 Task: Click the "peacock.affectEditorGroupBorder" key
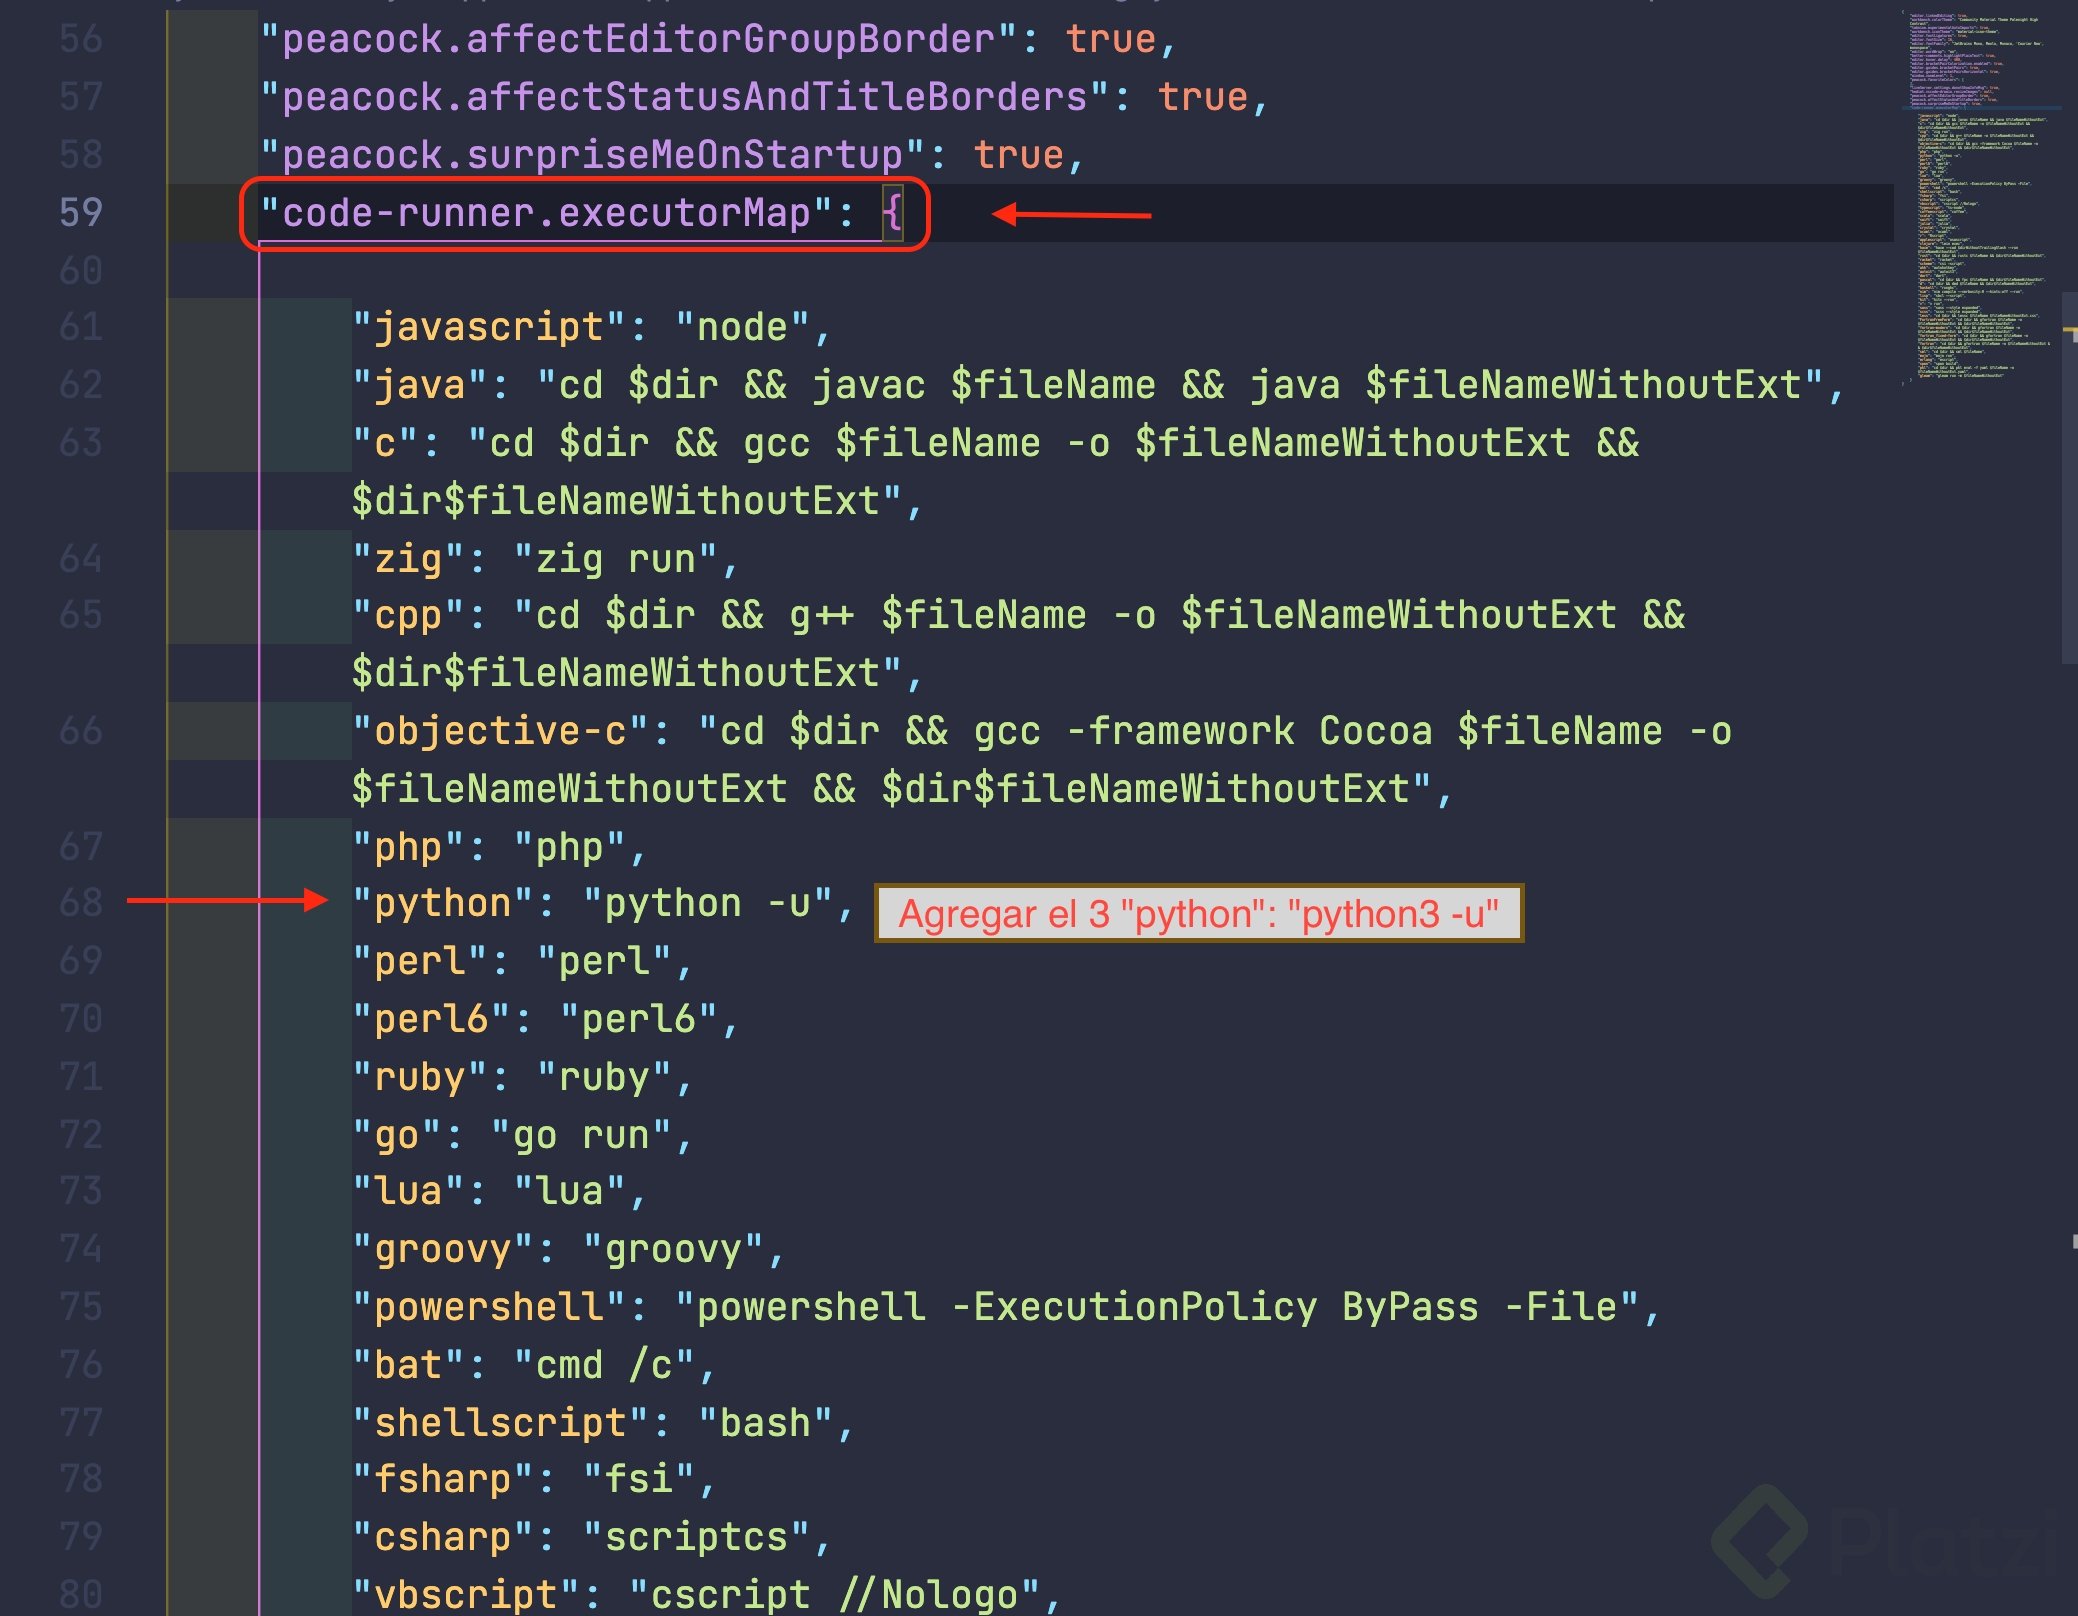point(638,39)
